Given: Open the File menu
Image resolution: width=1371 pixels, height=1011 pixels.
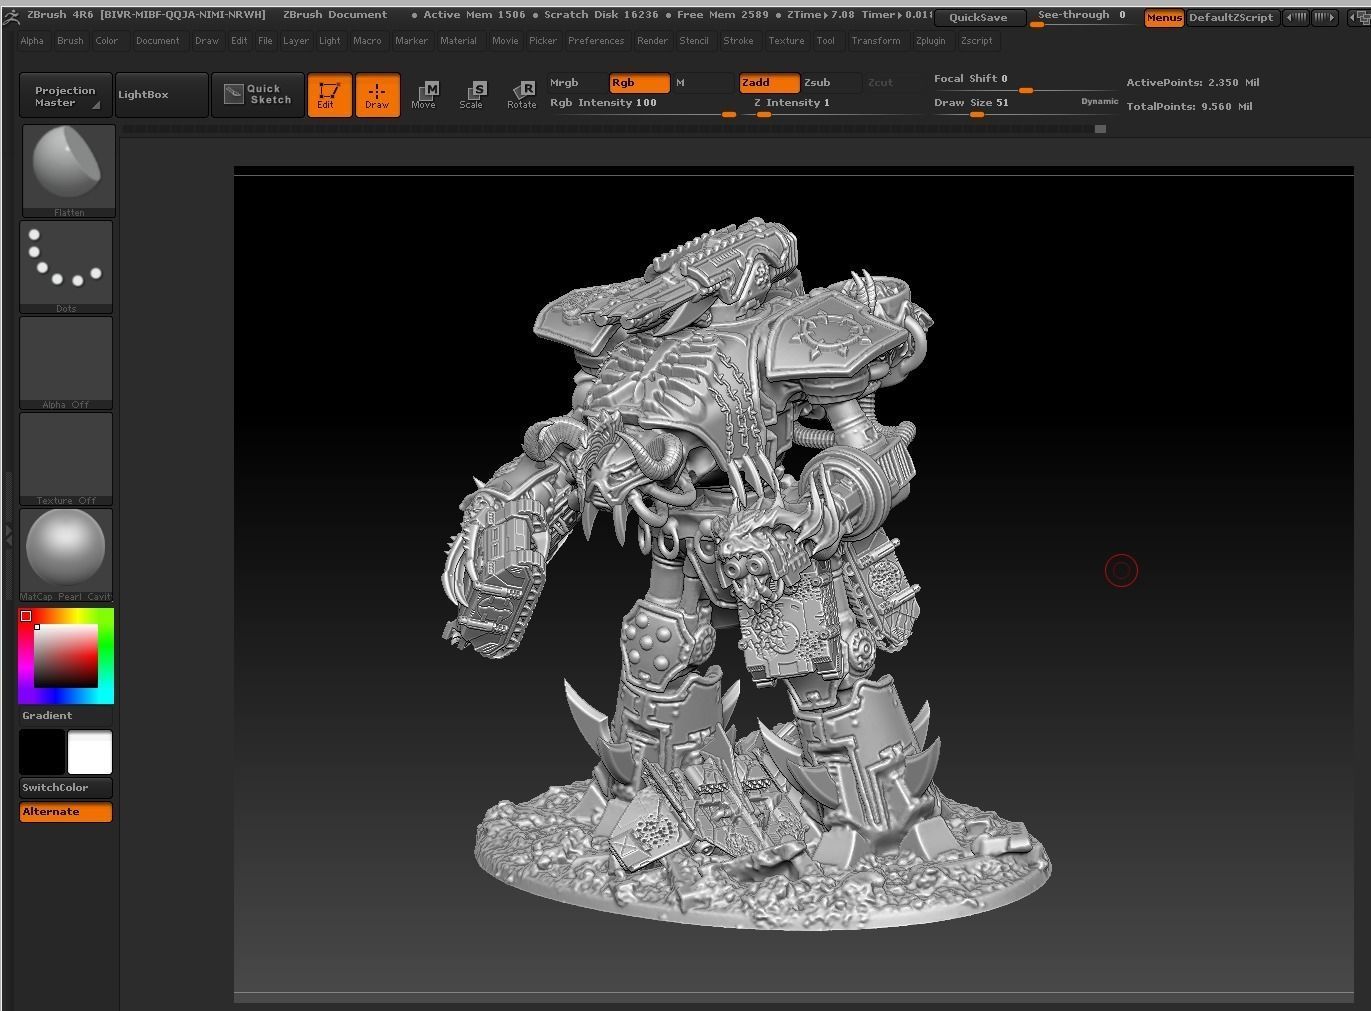Looking at the screenshot, I should point(265,41).
